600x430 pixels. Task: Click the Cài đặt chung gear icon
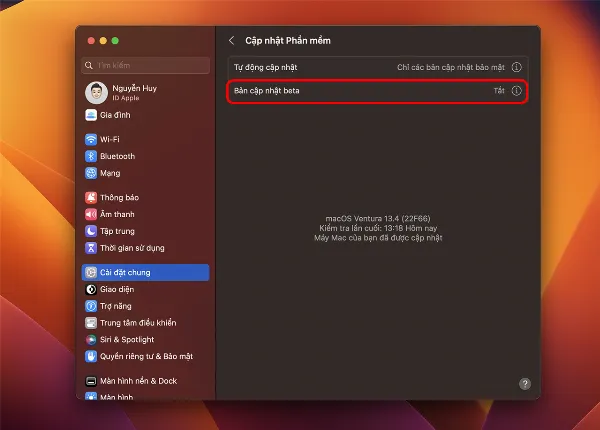[x=91, y=272]
